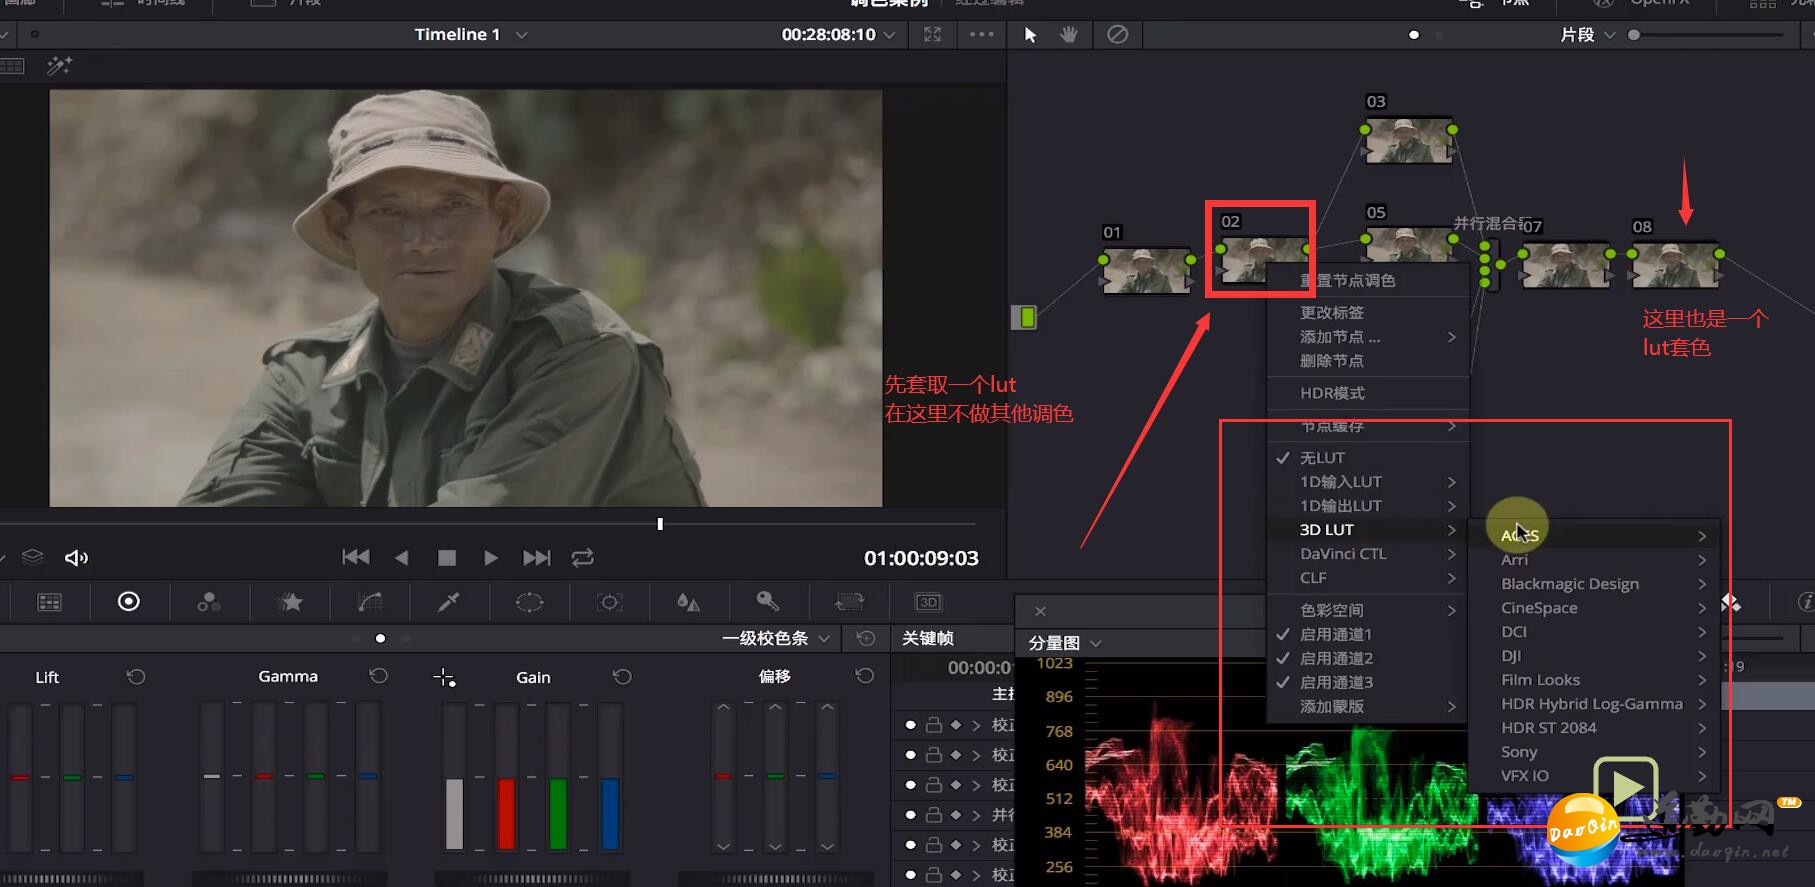The height and width of the screenshot is (887, 1815).
Task: Open the Tracker palette
Action: (x=609, y=602)
